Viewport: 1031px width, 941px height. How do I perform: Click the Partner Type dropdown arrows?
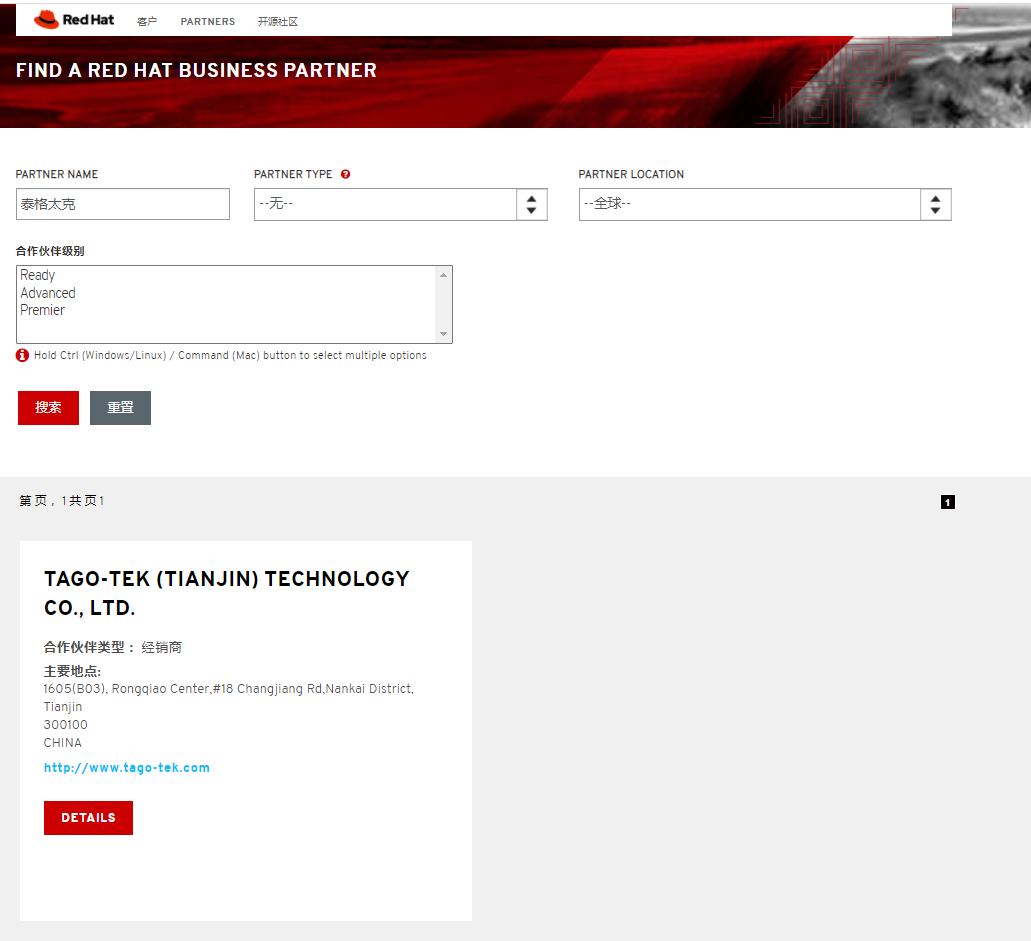click(x=532, y=205)
